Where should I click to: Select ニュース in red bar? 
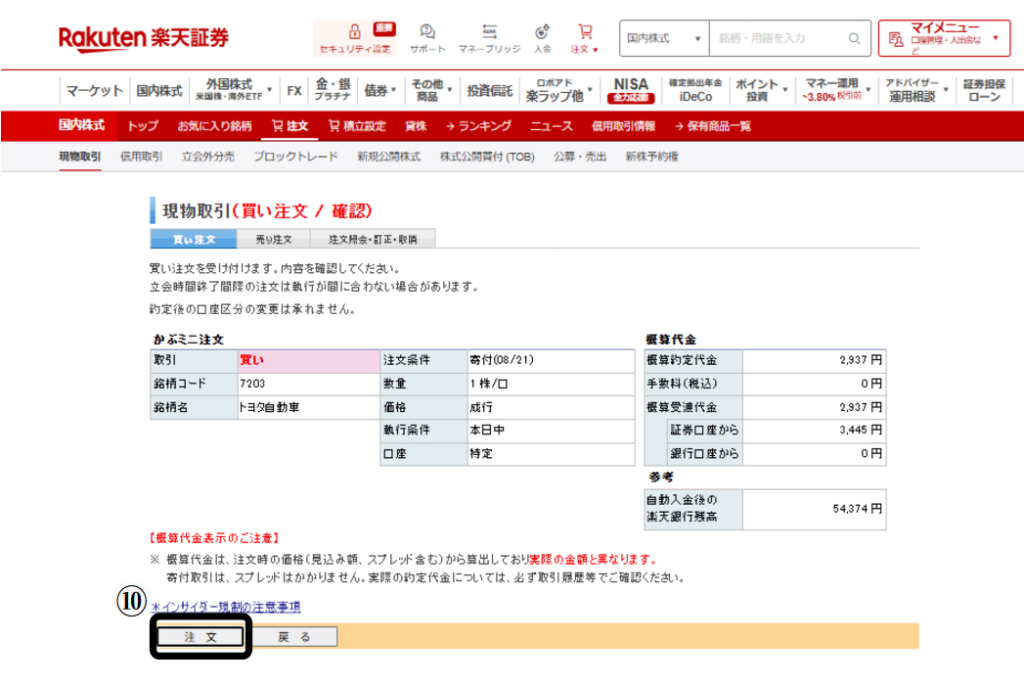coord(551,126)
